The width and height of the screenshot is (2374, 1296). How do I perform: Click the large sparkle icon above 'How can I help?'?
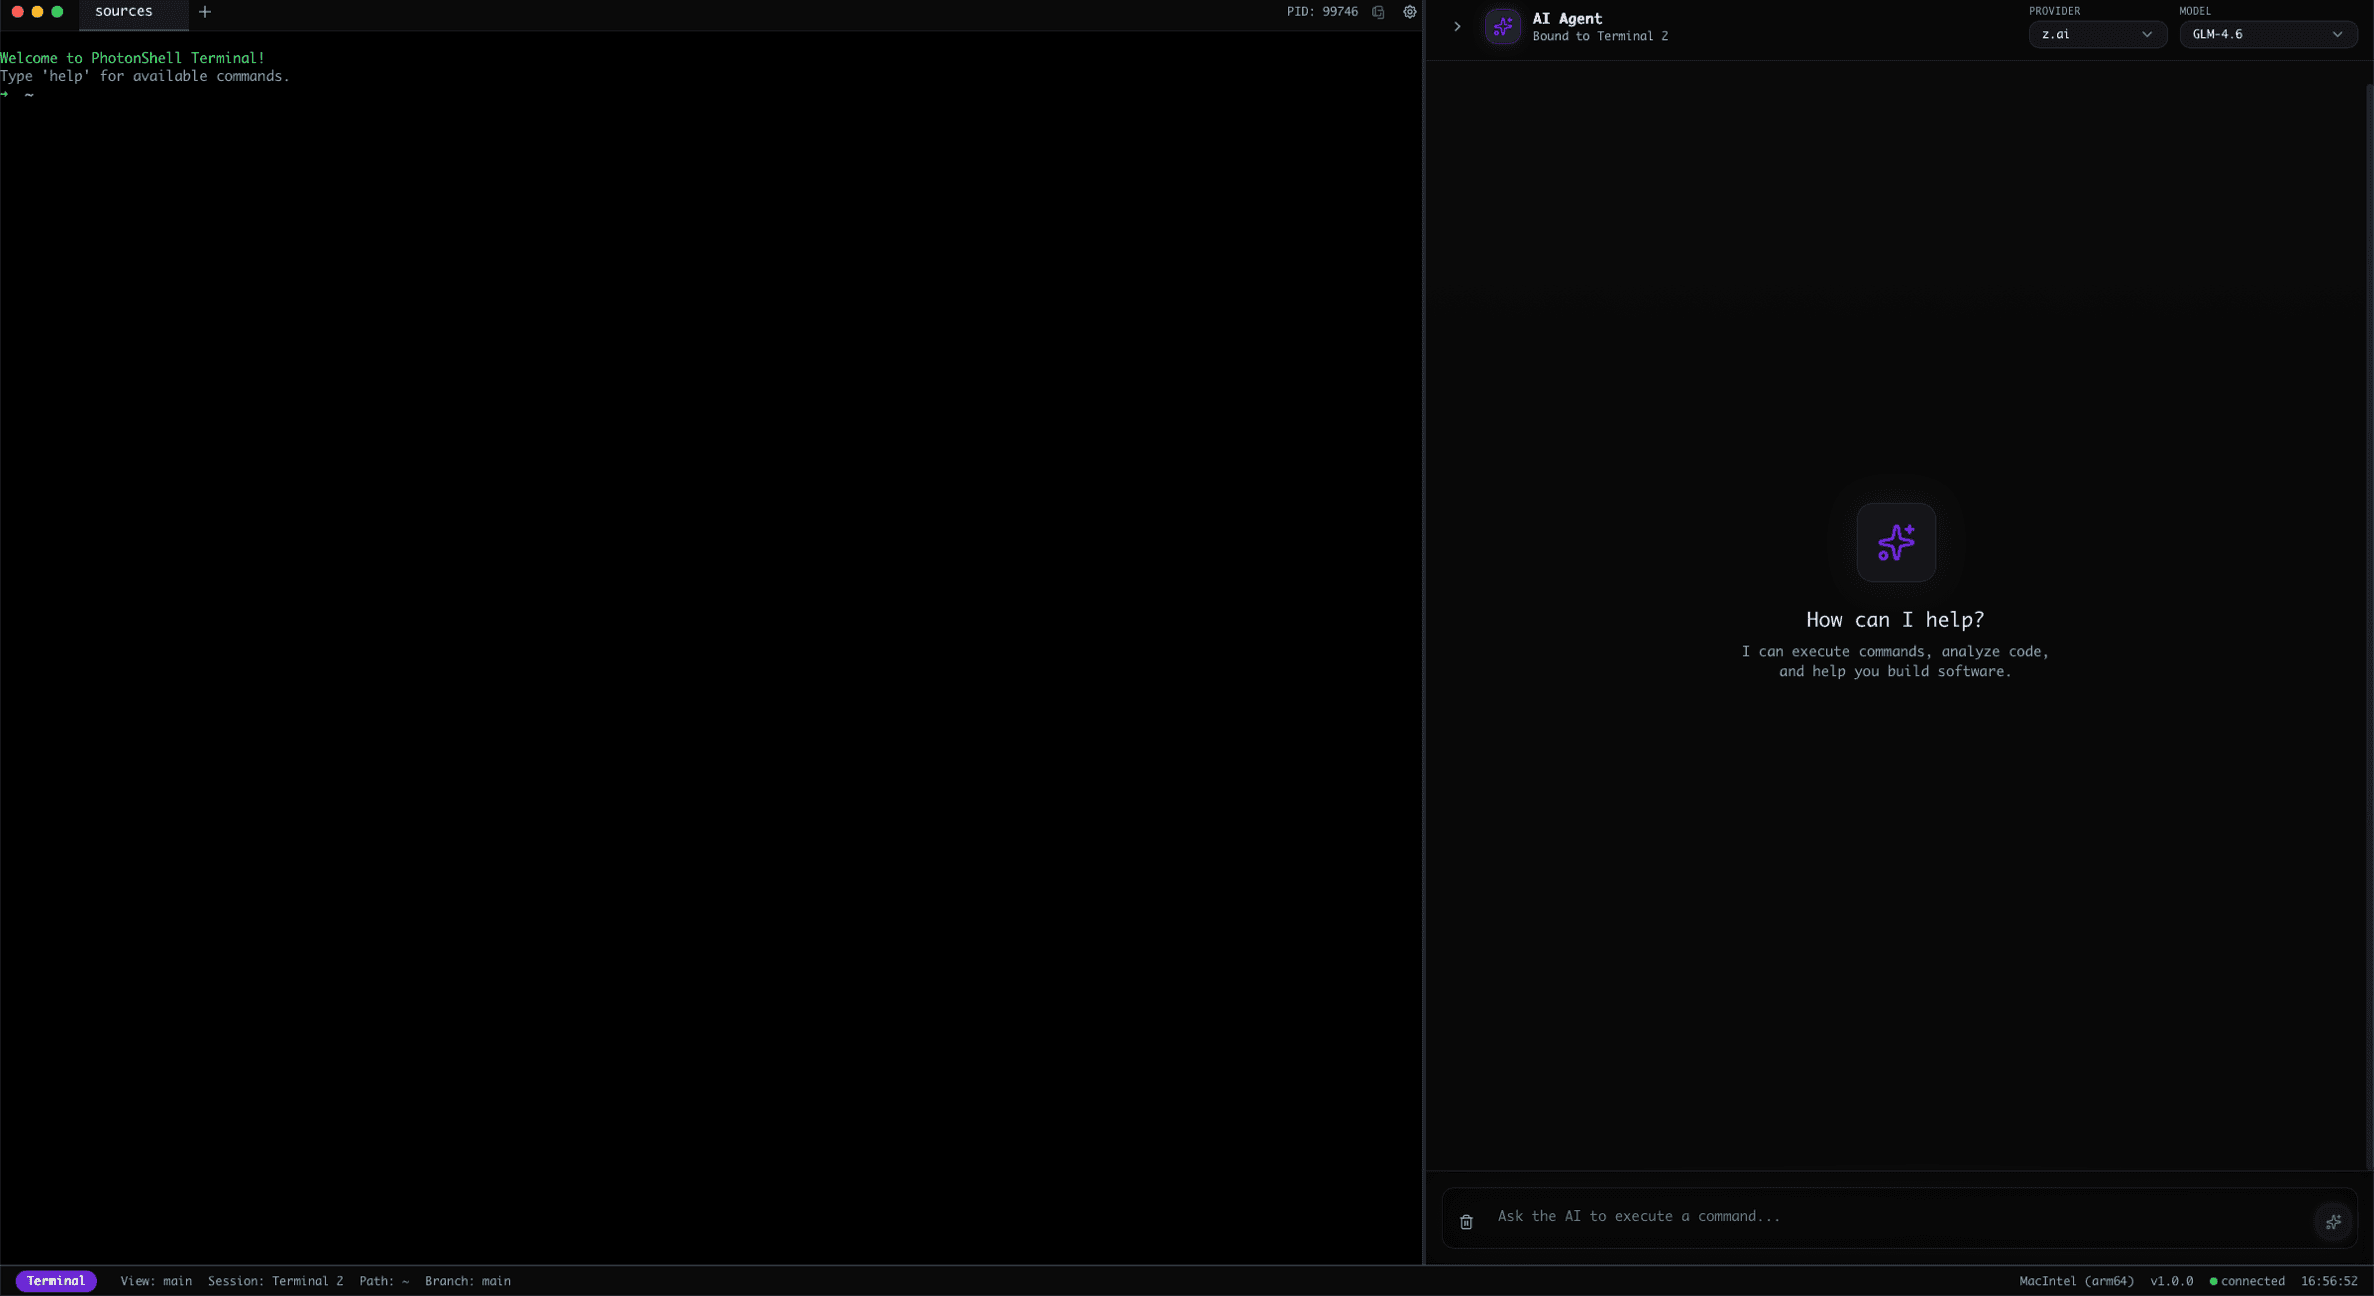click(1895, 542)
